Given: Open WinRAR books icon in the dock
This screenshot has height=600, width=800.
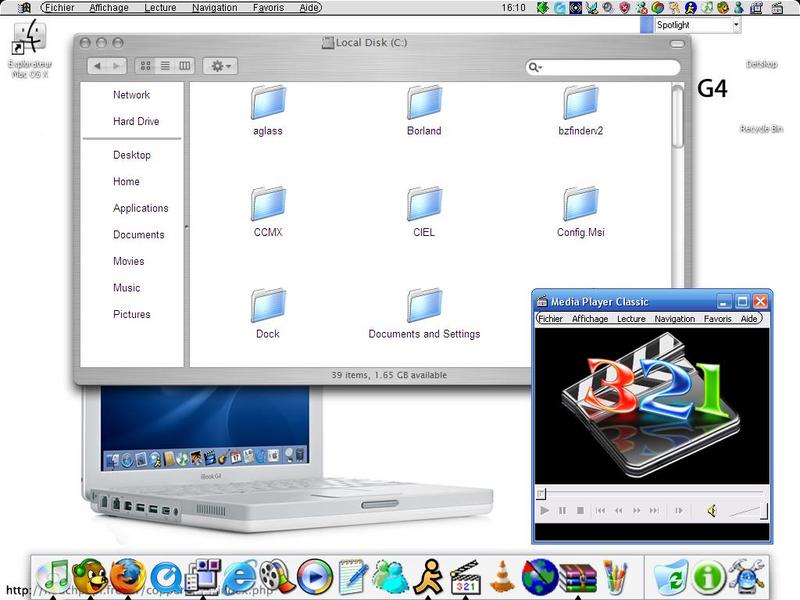Looking at the screenshot, I should (578, 578).
